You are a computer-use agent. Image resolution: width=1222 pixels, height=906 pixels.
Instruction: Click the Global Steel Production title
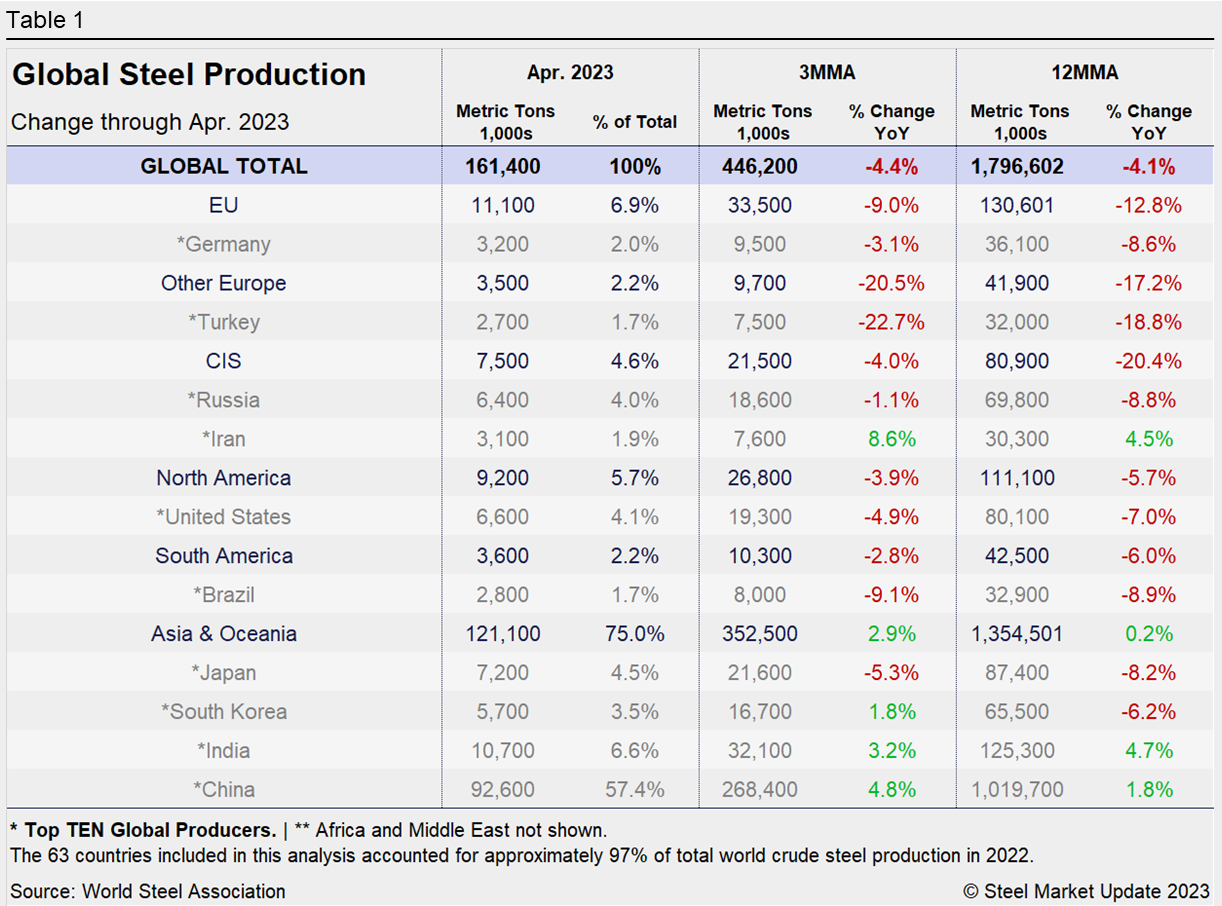tap(189, 75)
